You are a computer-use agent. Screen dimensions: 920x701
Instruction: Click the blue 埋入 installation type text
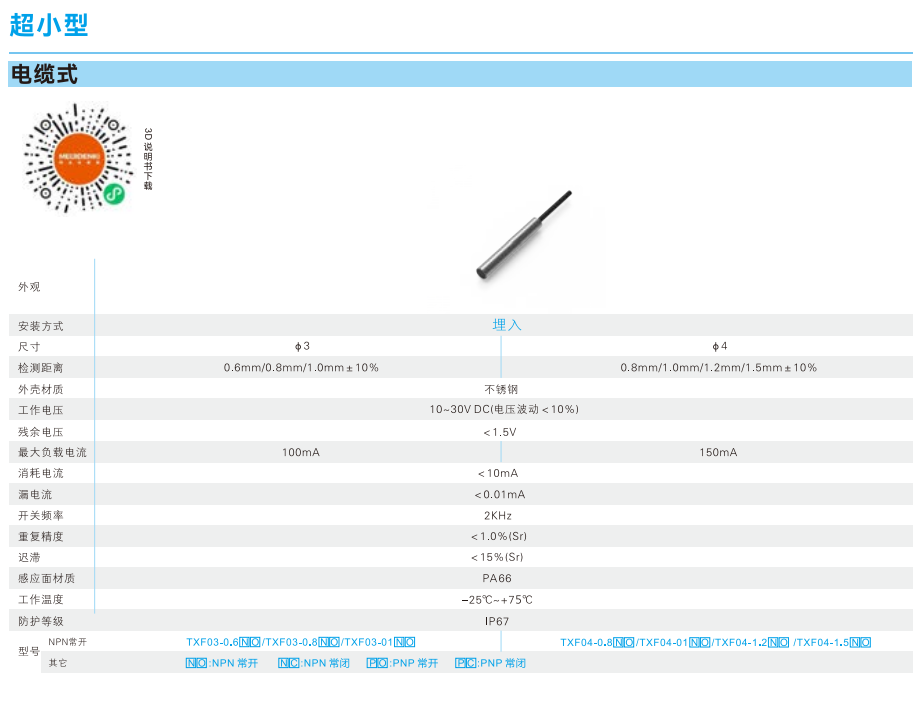point(507,325)
